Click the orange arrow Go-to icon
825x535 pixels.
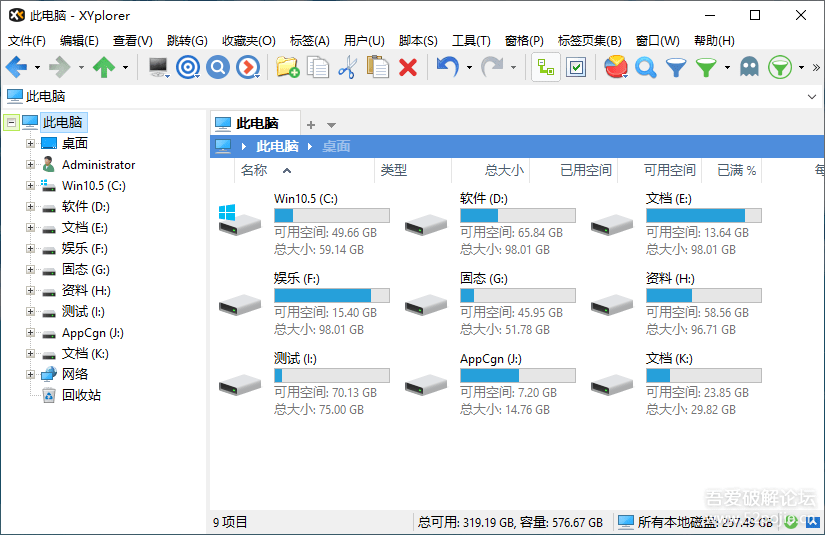248,67
